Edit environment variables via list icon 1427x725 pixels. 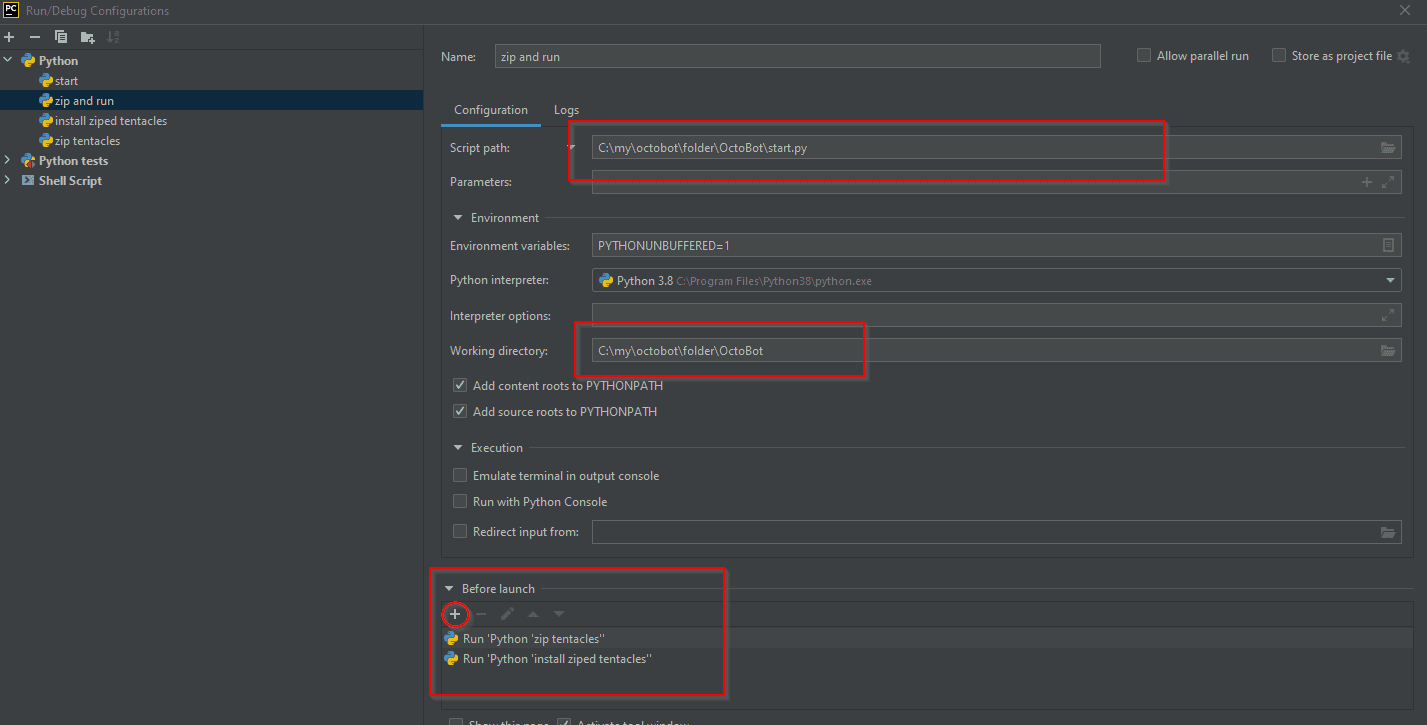point(1388,246)
